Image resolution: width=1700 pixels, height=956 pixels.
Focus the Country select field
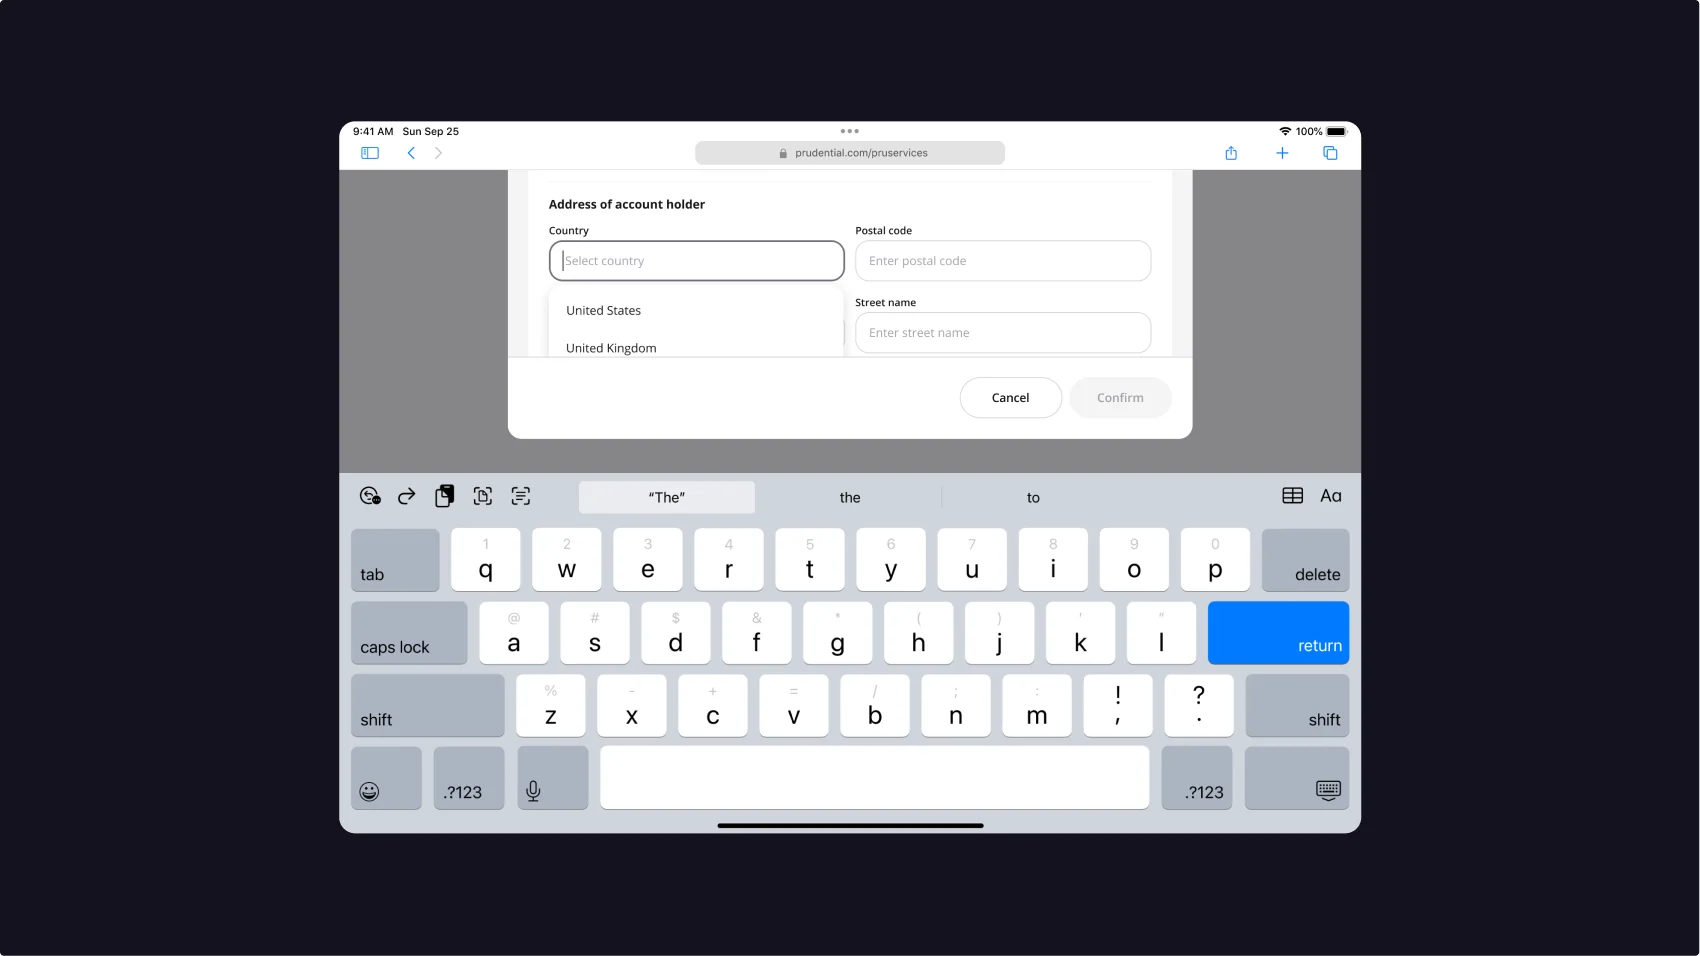[697, 261]
